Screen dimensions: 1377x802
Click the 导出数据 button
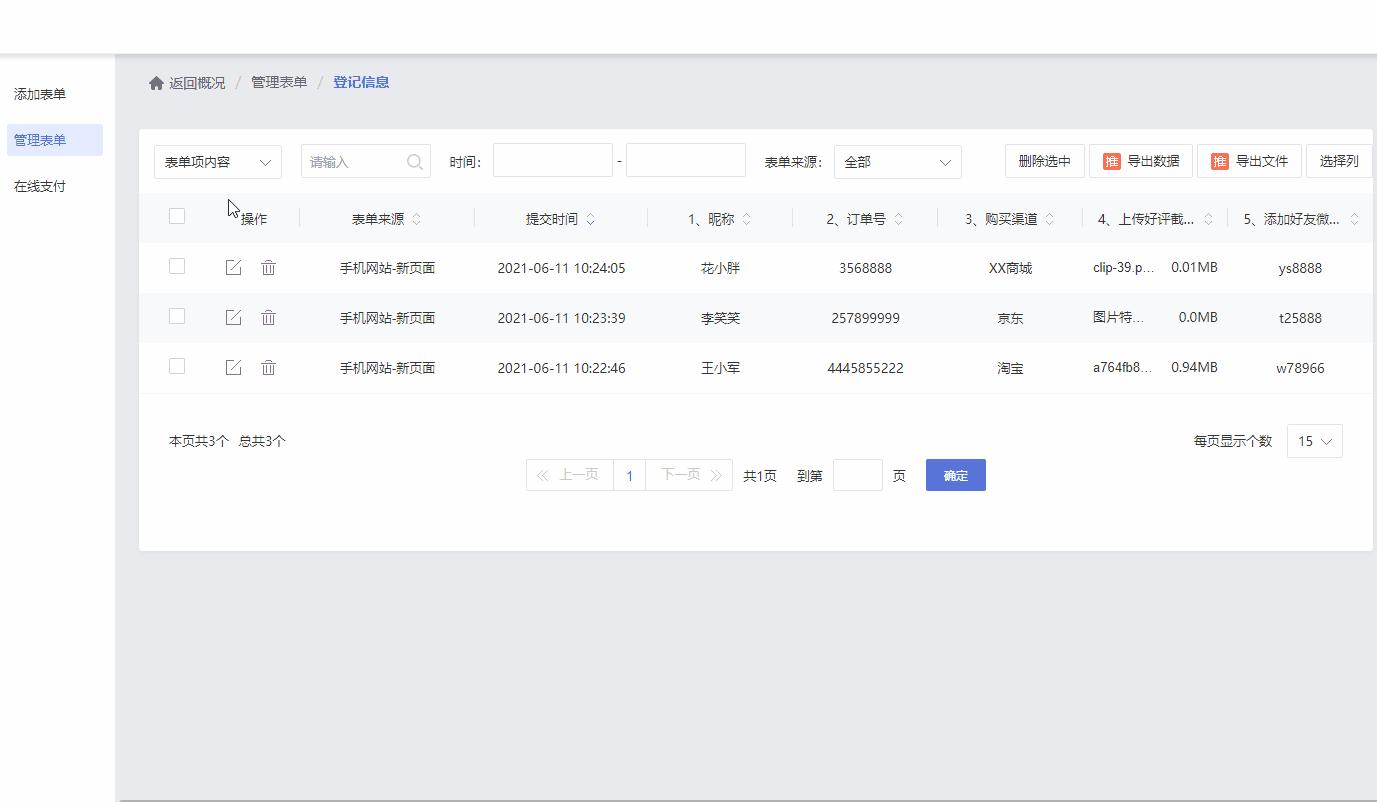(x=1140, y=161)
